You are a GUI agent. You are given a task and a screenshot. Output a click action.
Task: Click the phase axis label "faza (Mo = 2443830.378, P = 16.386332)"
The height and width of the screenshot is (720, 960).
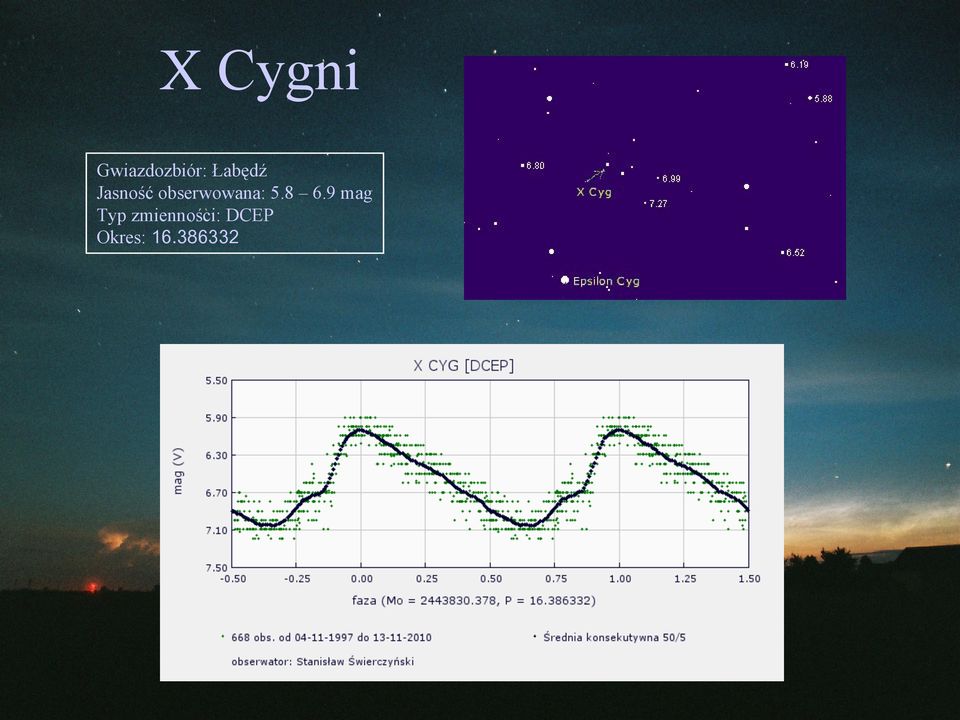pos(474,601)
